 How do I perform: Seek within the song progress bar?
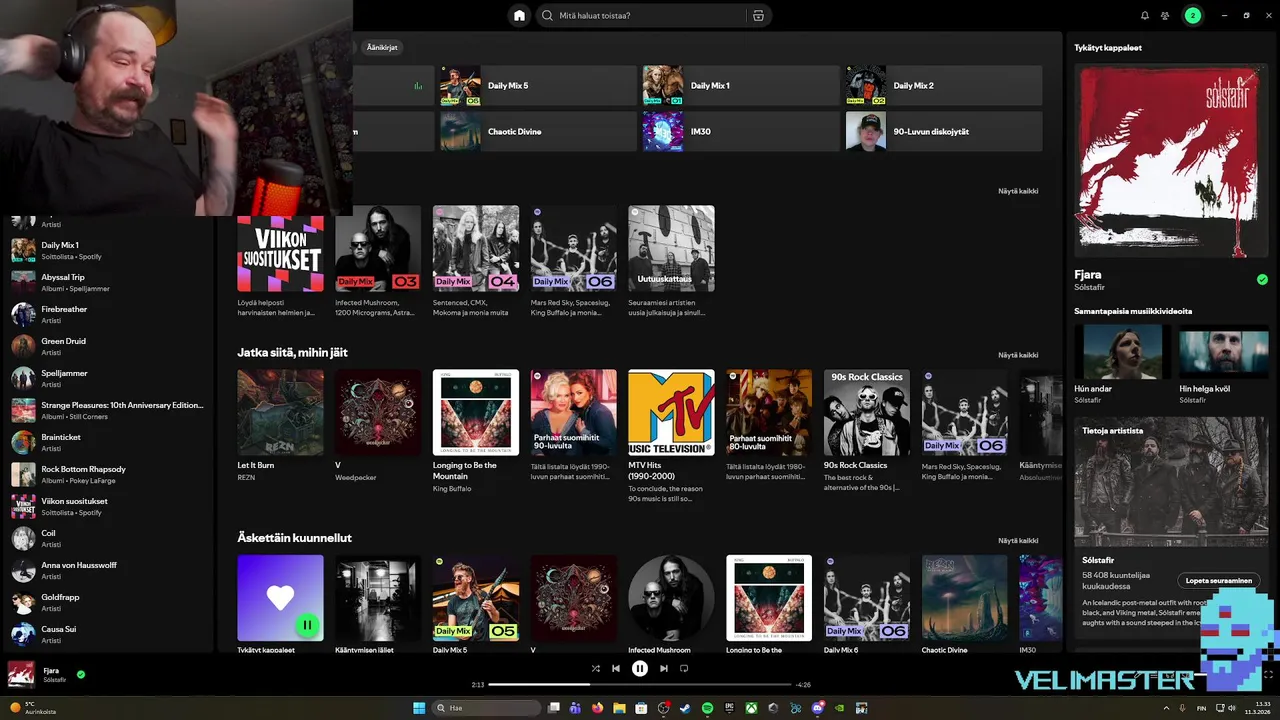pyautogui.click(x=640, y=685)
